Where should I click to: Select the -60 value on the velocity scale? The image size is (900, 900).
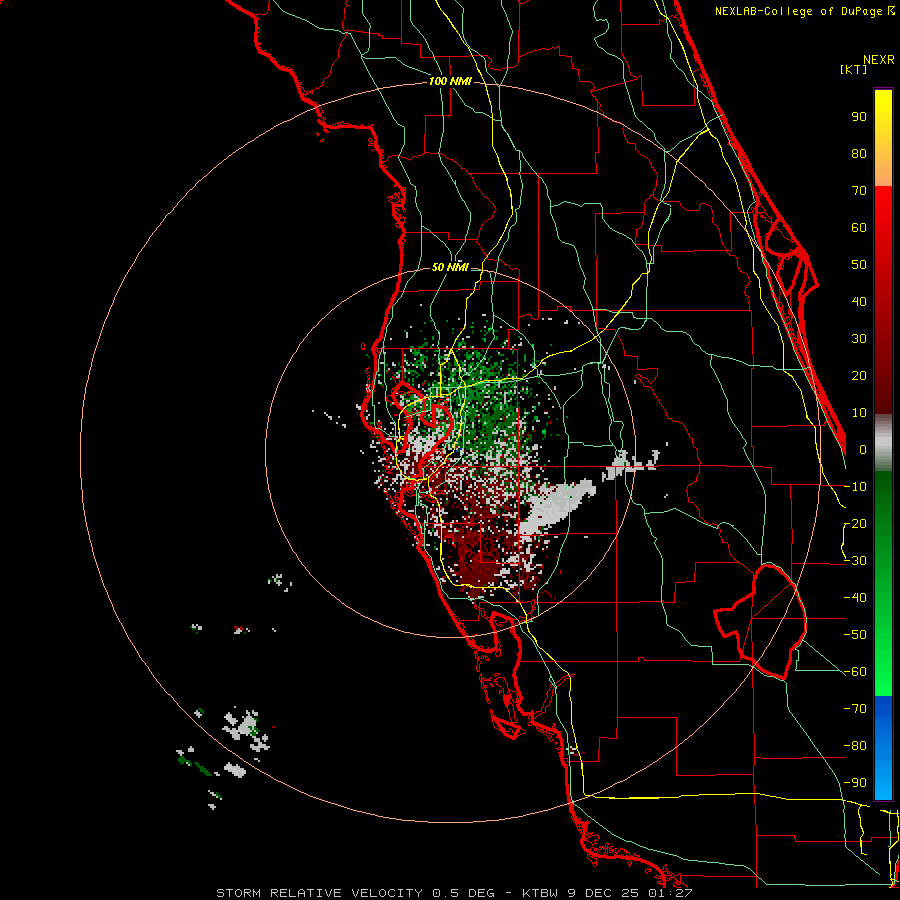[x=855, y=672]
